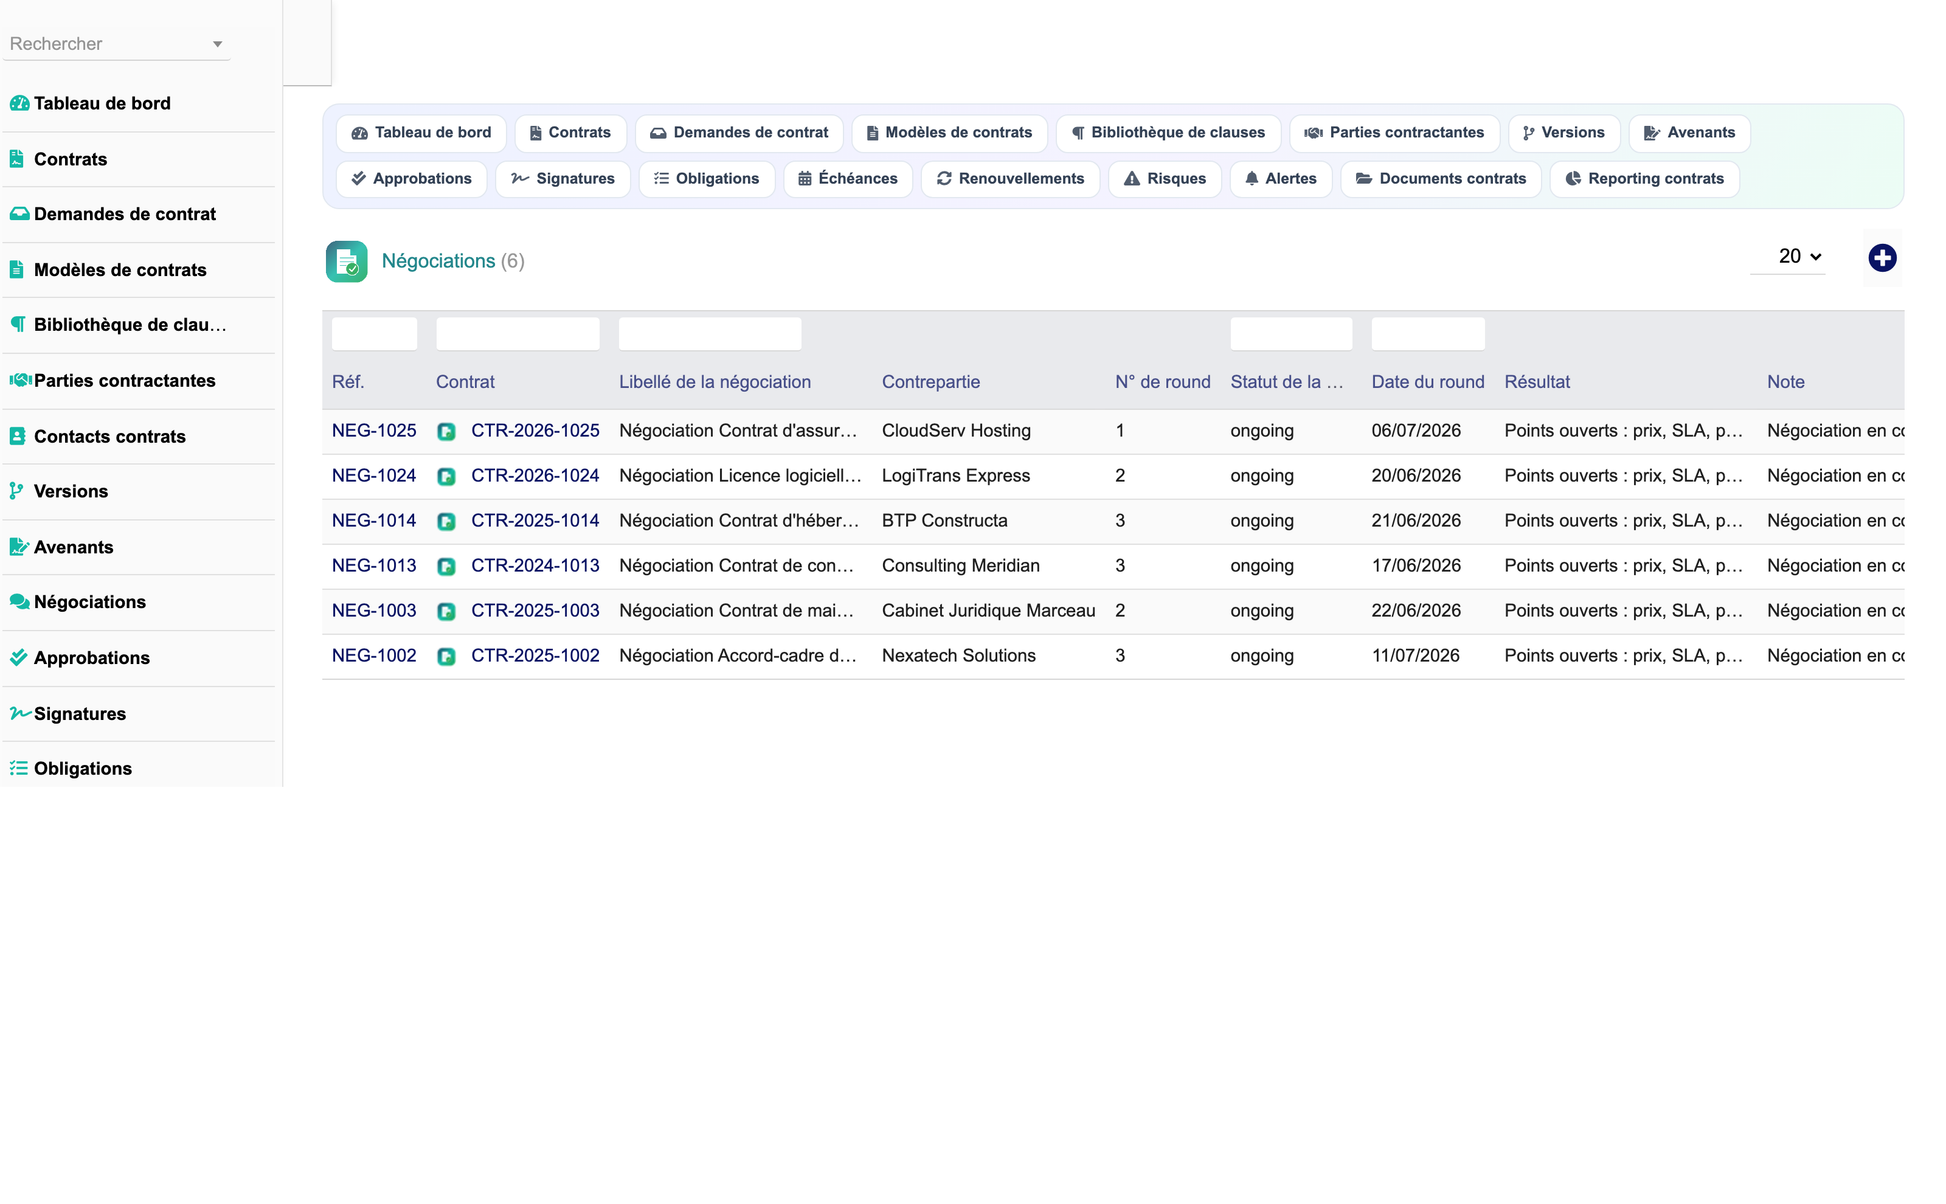Click the Réf. filter input field
Screen dimensions: 1946x1204
coord(374,334)
